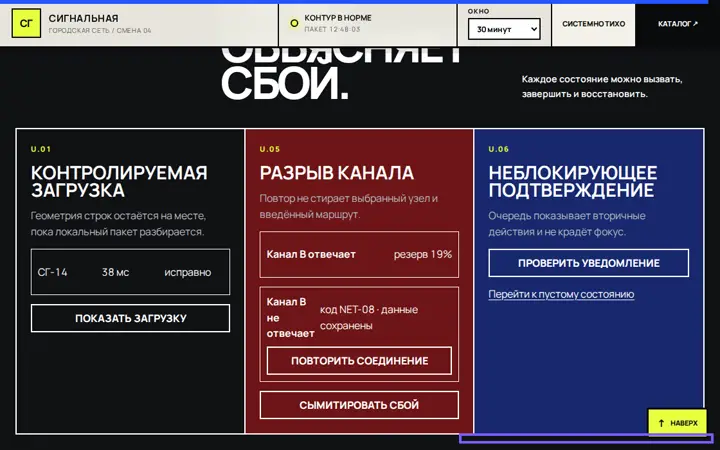
Task: Click the ПАКЕТ 12:48:03 timestamp
Action: (332, 29)
